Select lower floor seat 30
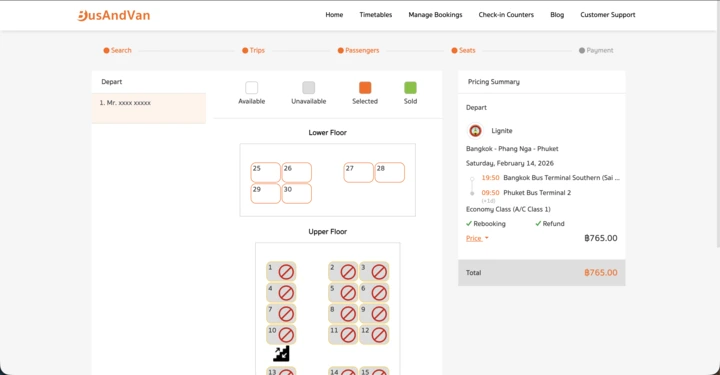Screen dimensions: 720x375 pyautogui.click(x=297, y=193)
